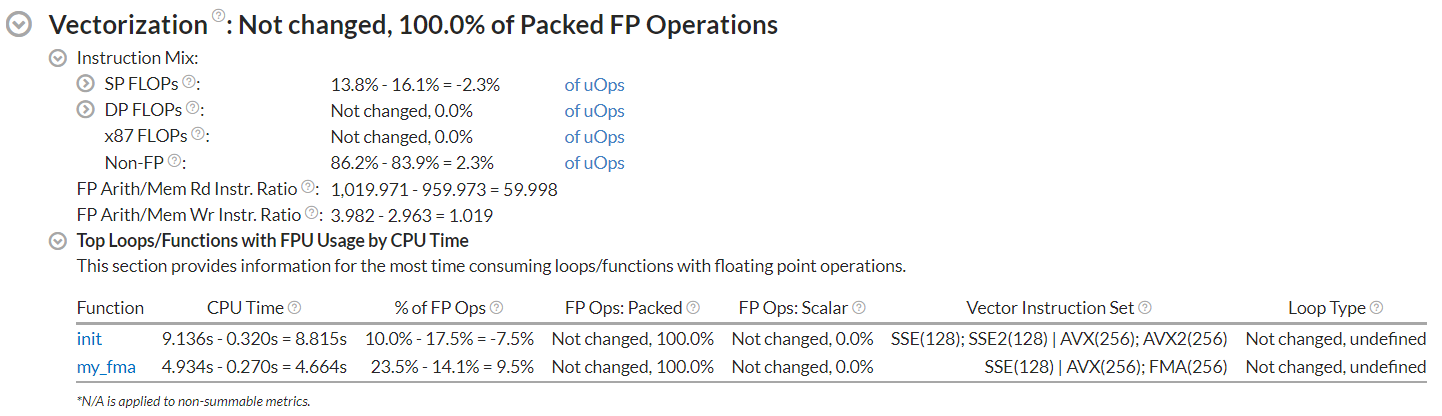Click help icon next to Vector Instruction Set
The height and width of the screenshot is (416, 1442).
coord(1144,308)
